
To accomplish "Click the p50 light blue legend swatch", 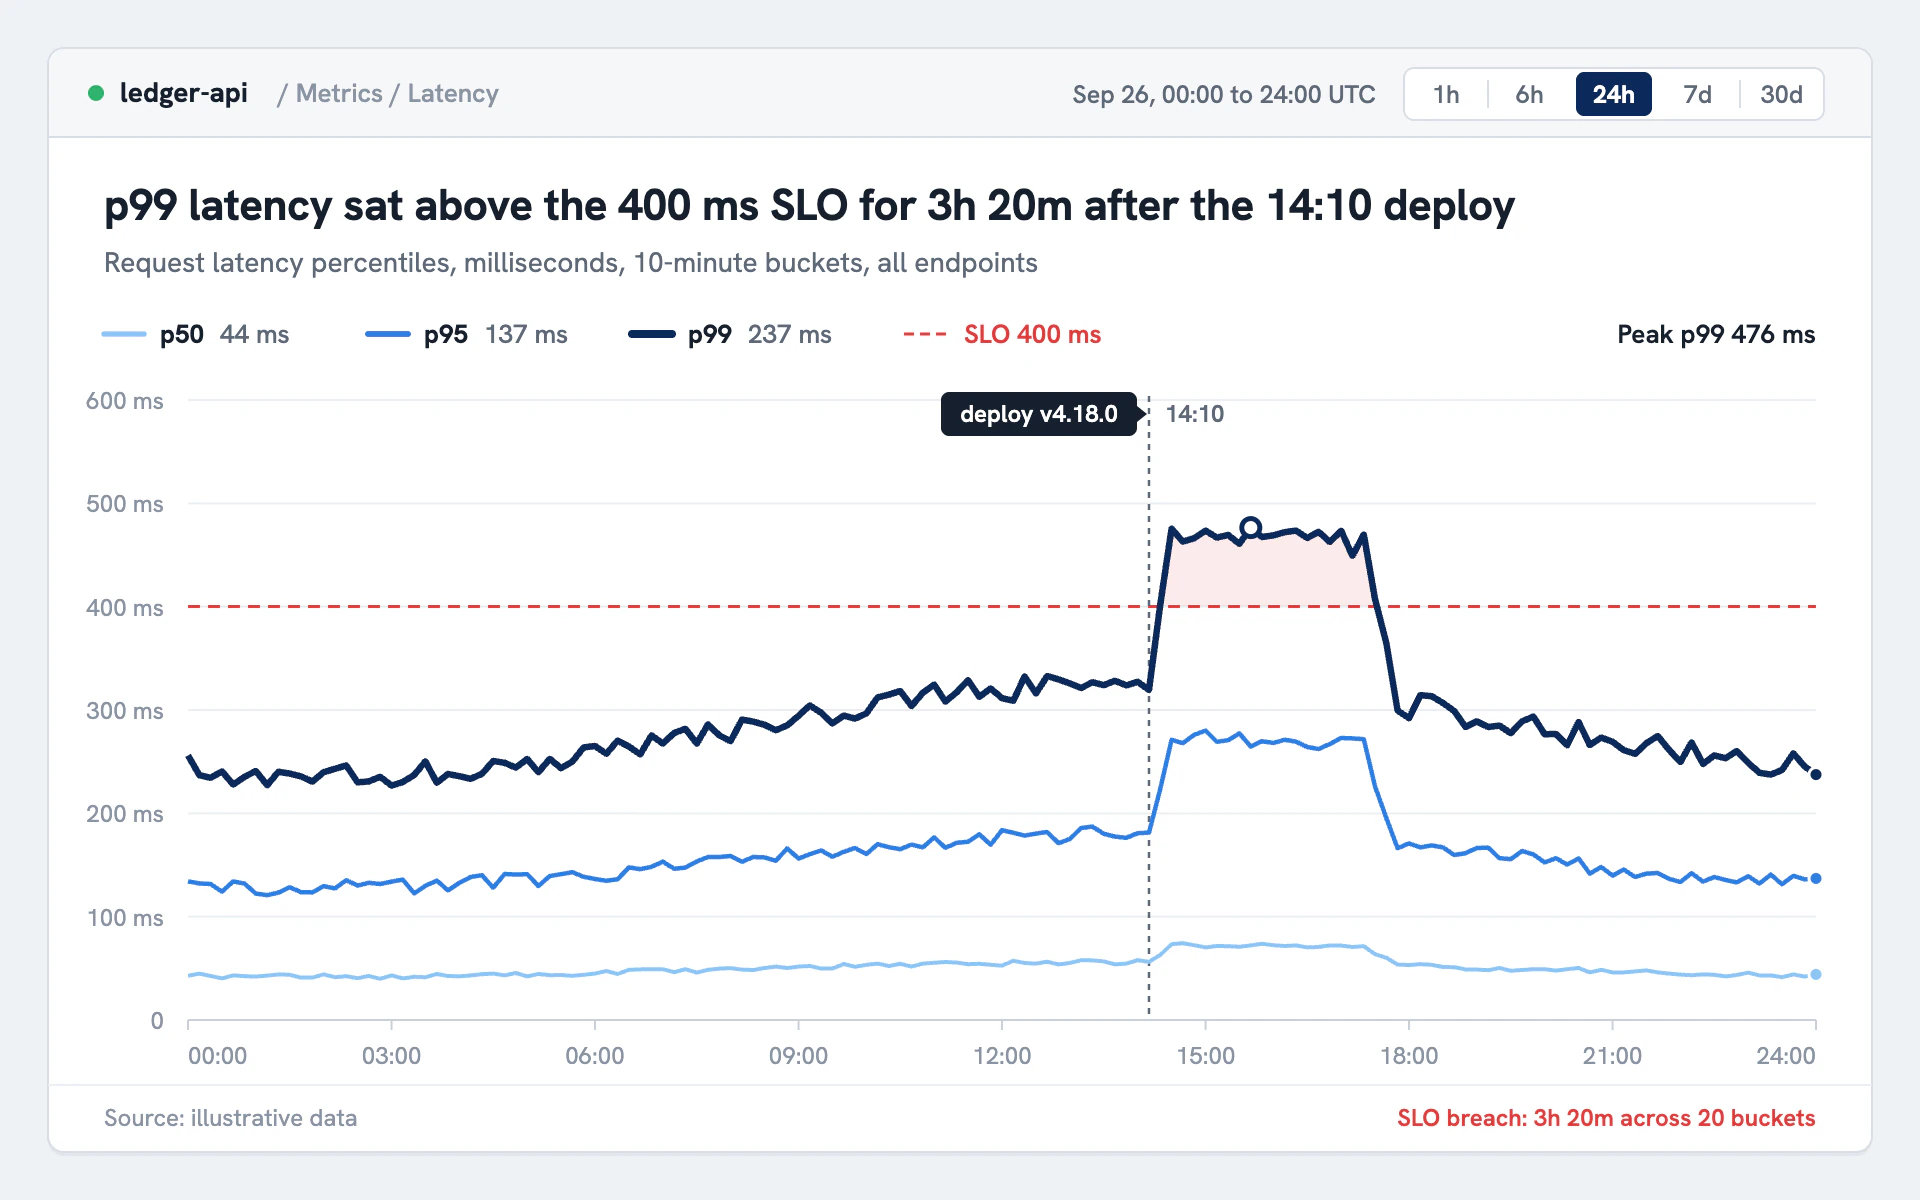I will [124, 334].
